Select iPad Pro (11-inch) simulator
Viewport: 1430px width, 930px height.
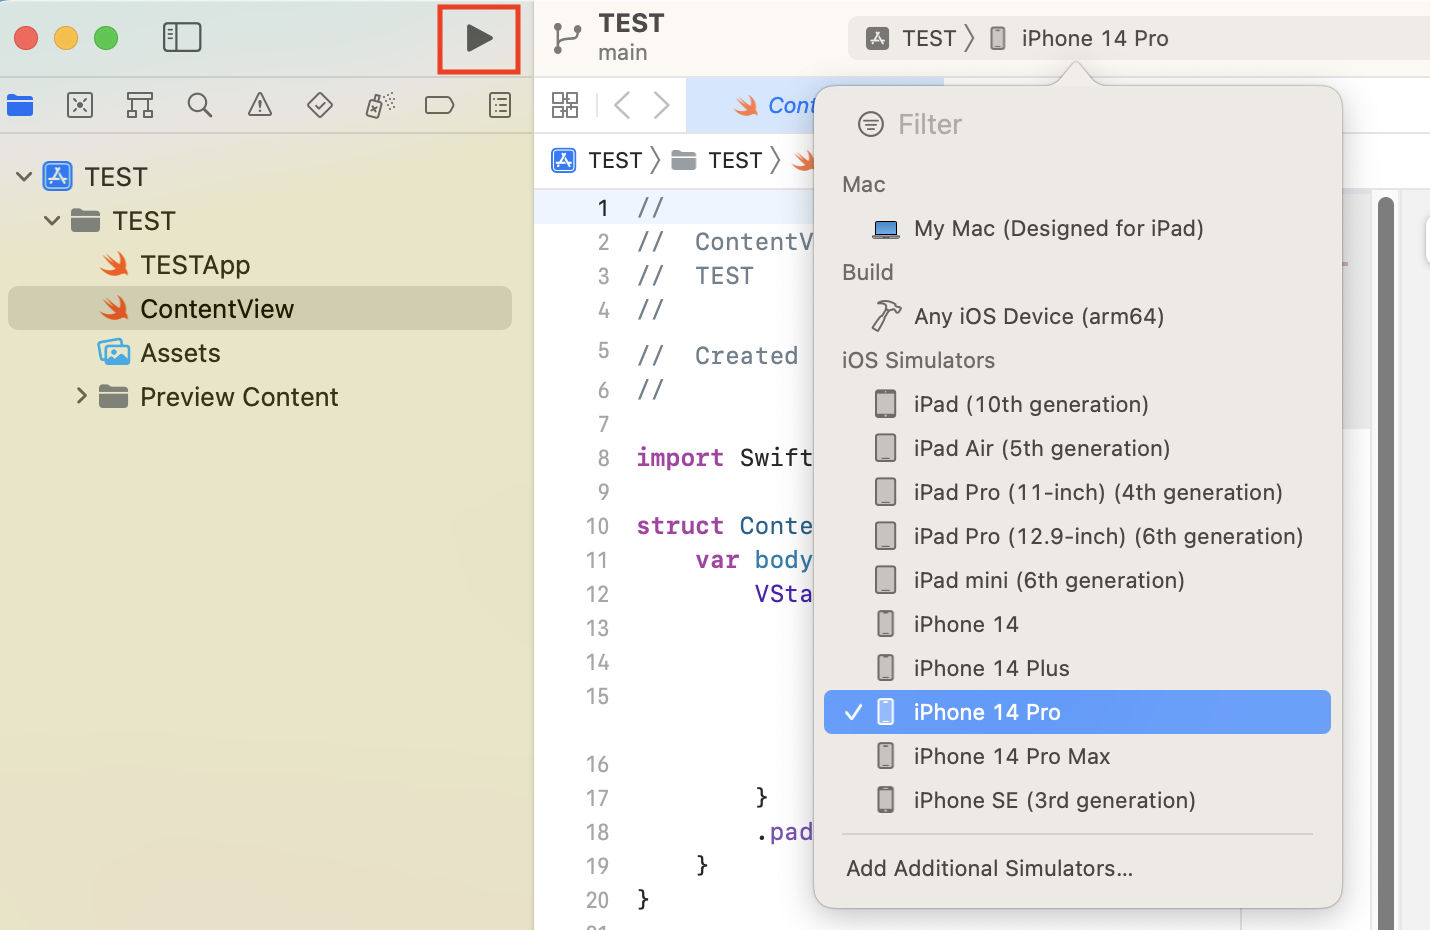click(x=1077, y=493)
